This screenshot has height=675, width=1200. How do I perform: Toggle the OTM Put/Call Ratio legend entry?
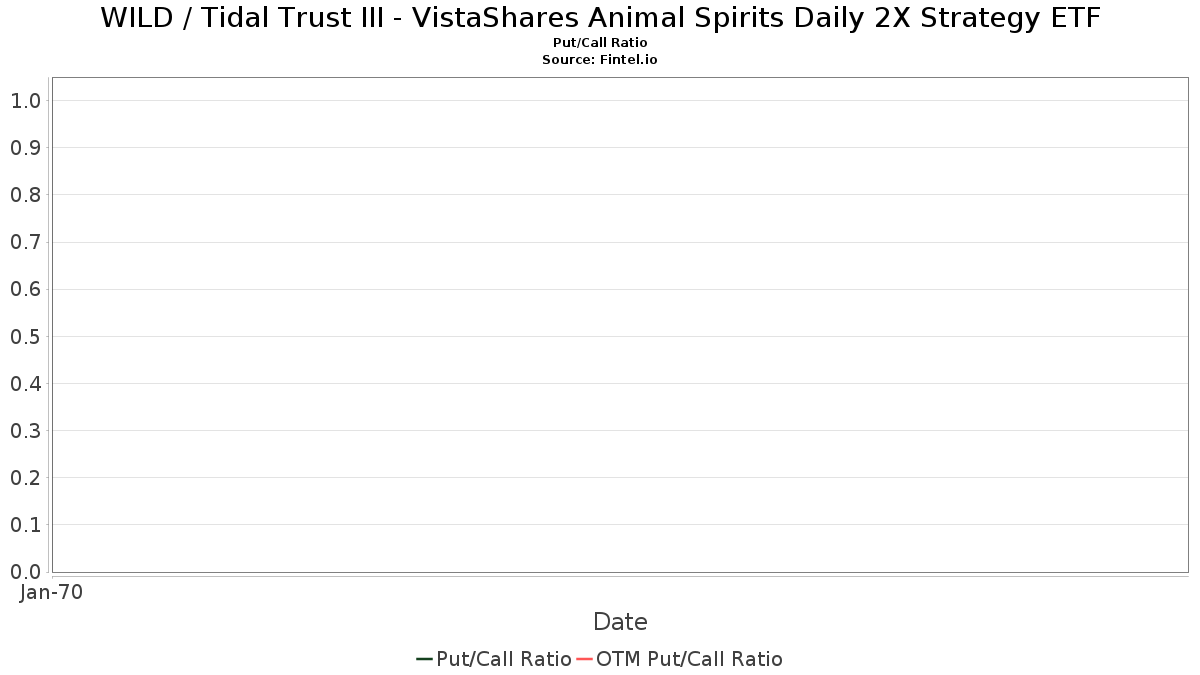coord(689,659)
